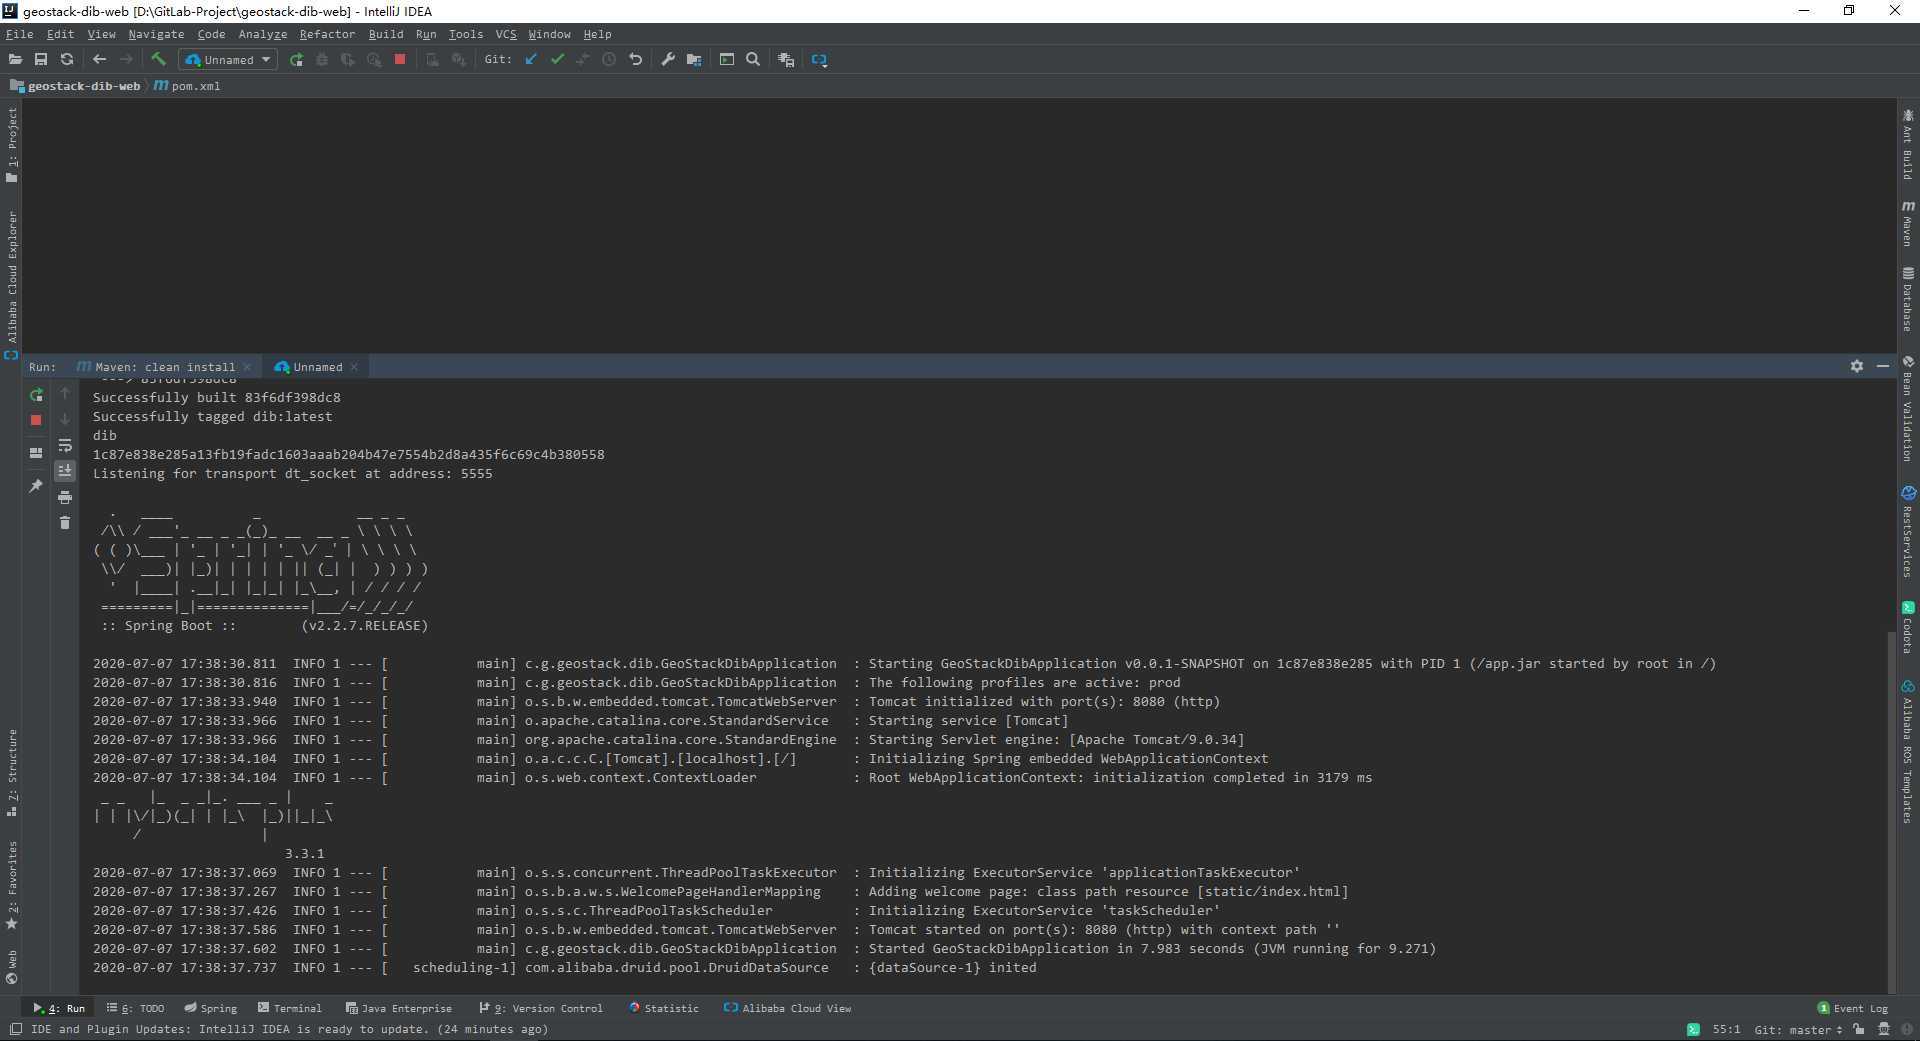Image resolution: width=1920 pixels, height=1041 pixels.
Task: Navigate back with the left arrow
Action: point(99,60)
